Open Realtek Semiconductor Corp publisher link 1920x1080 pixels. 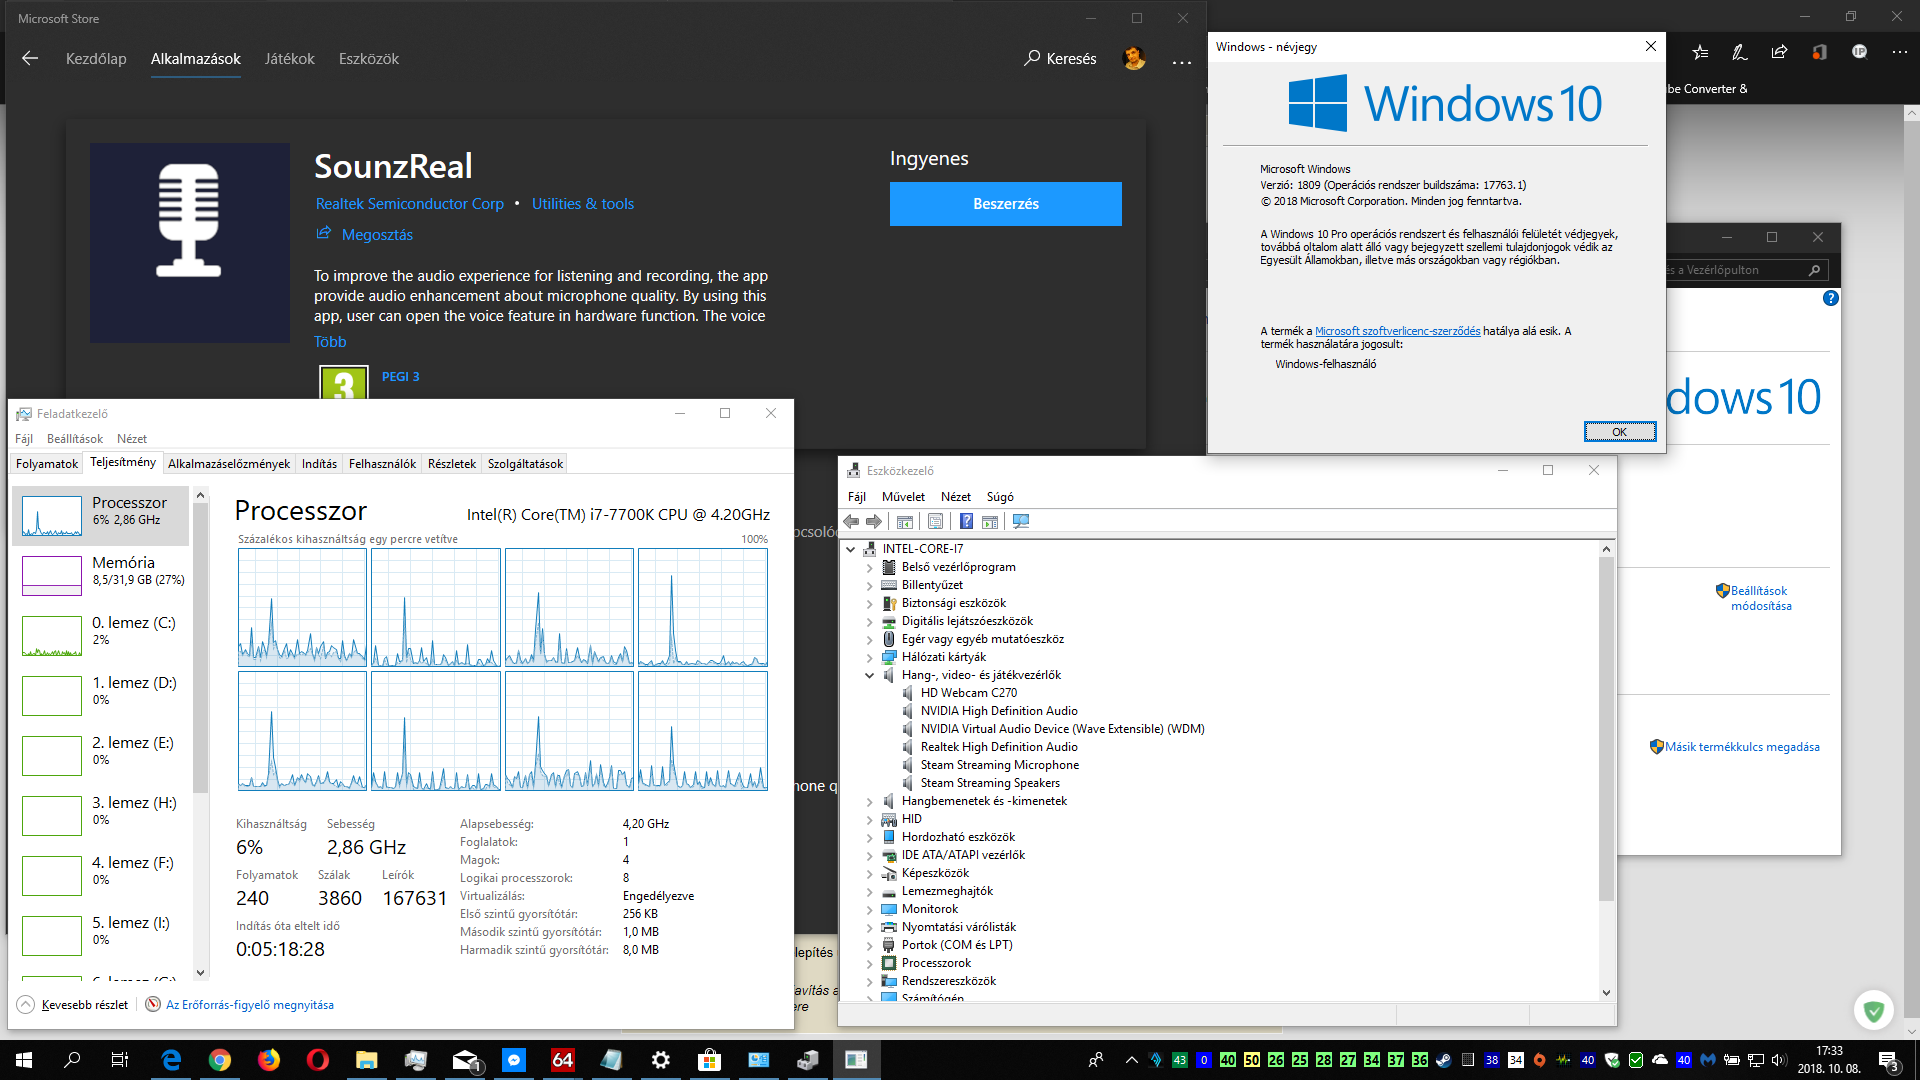410,204
